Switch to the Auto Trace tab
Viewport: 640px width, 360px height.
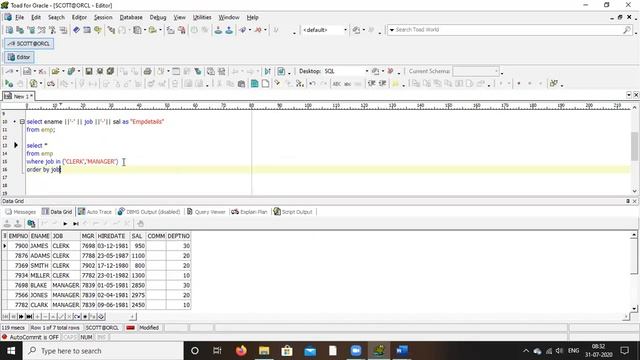[x=95, y=212]
